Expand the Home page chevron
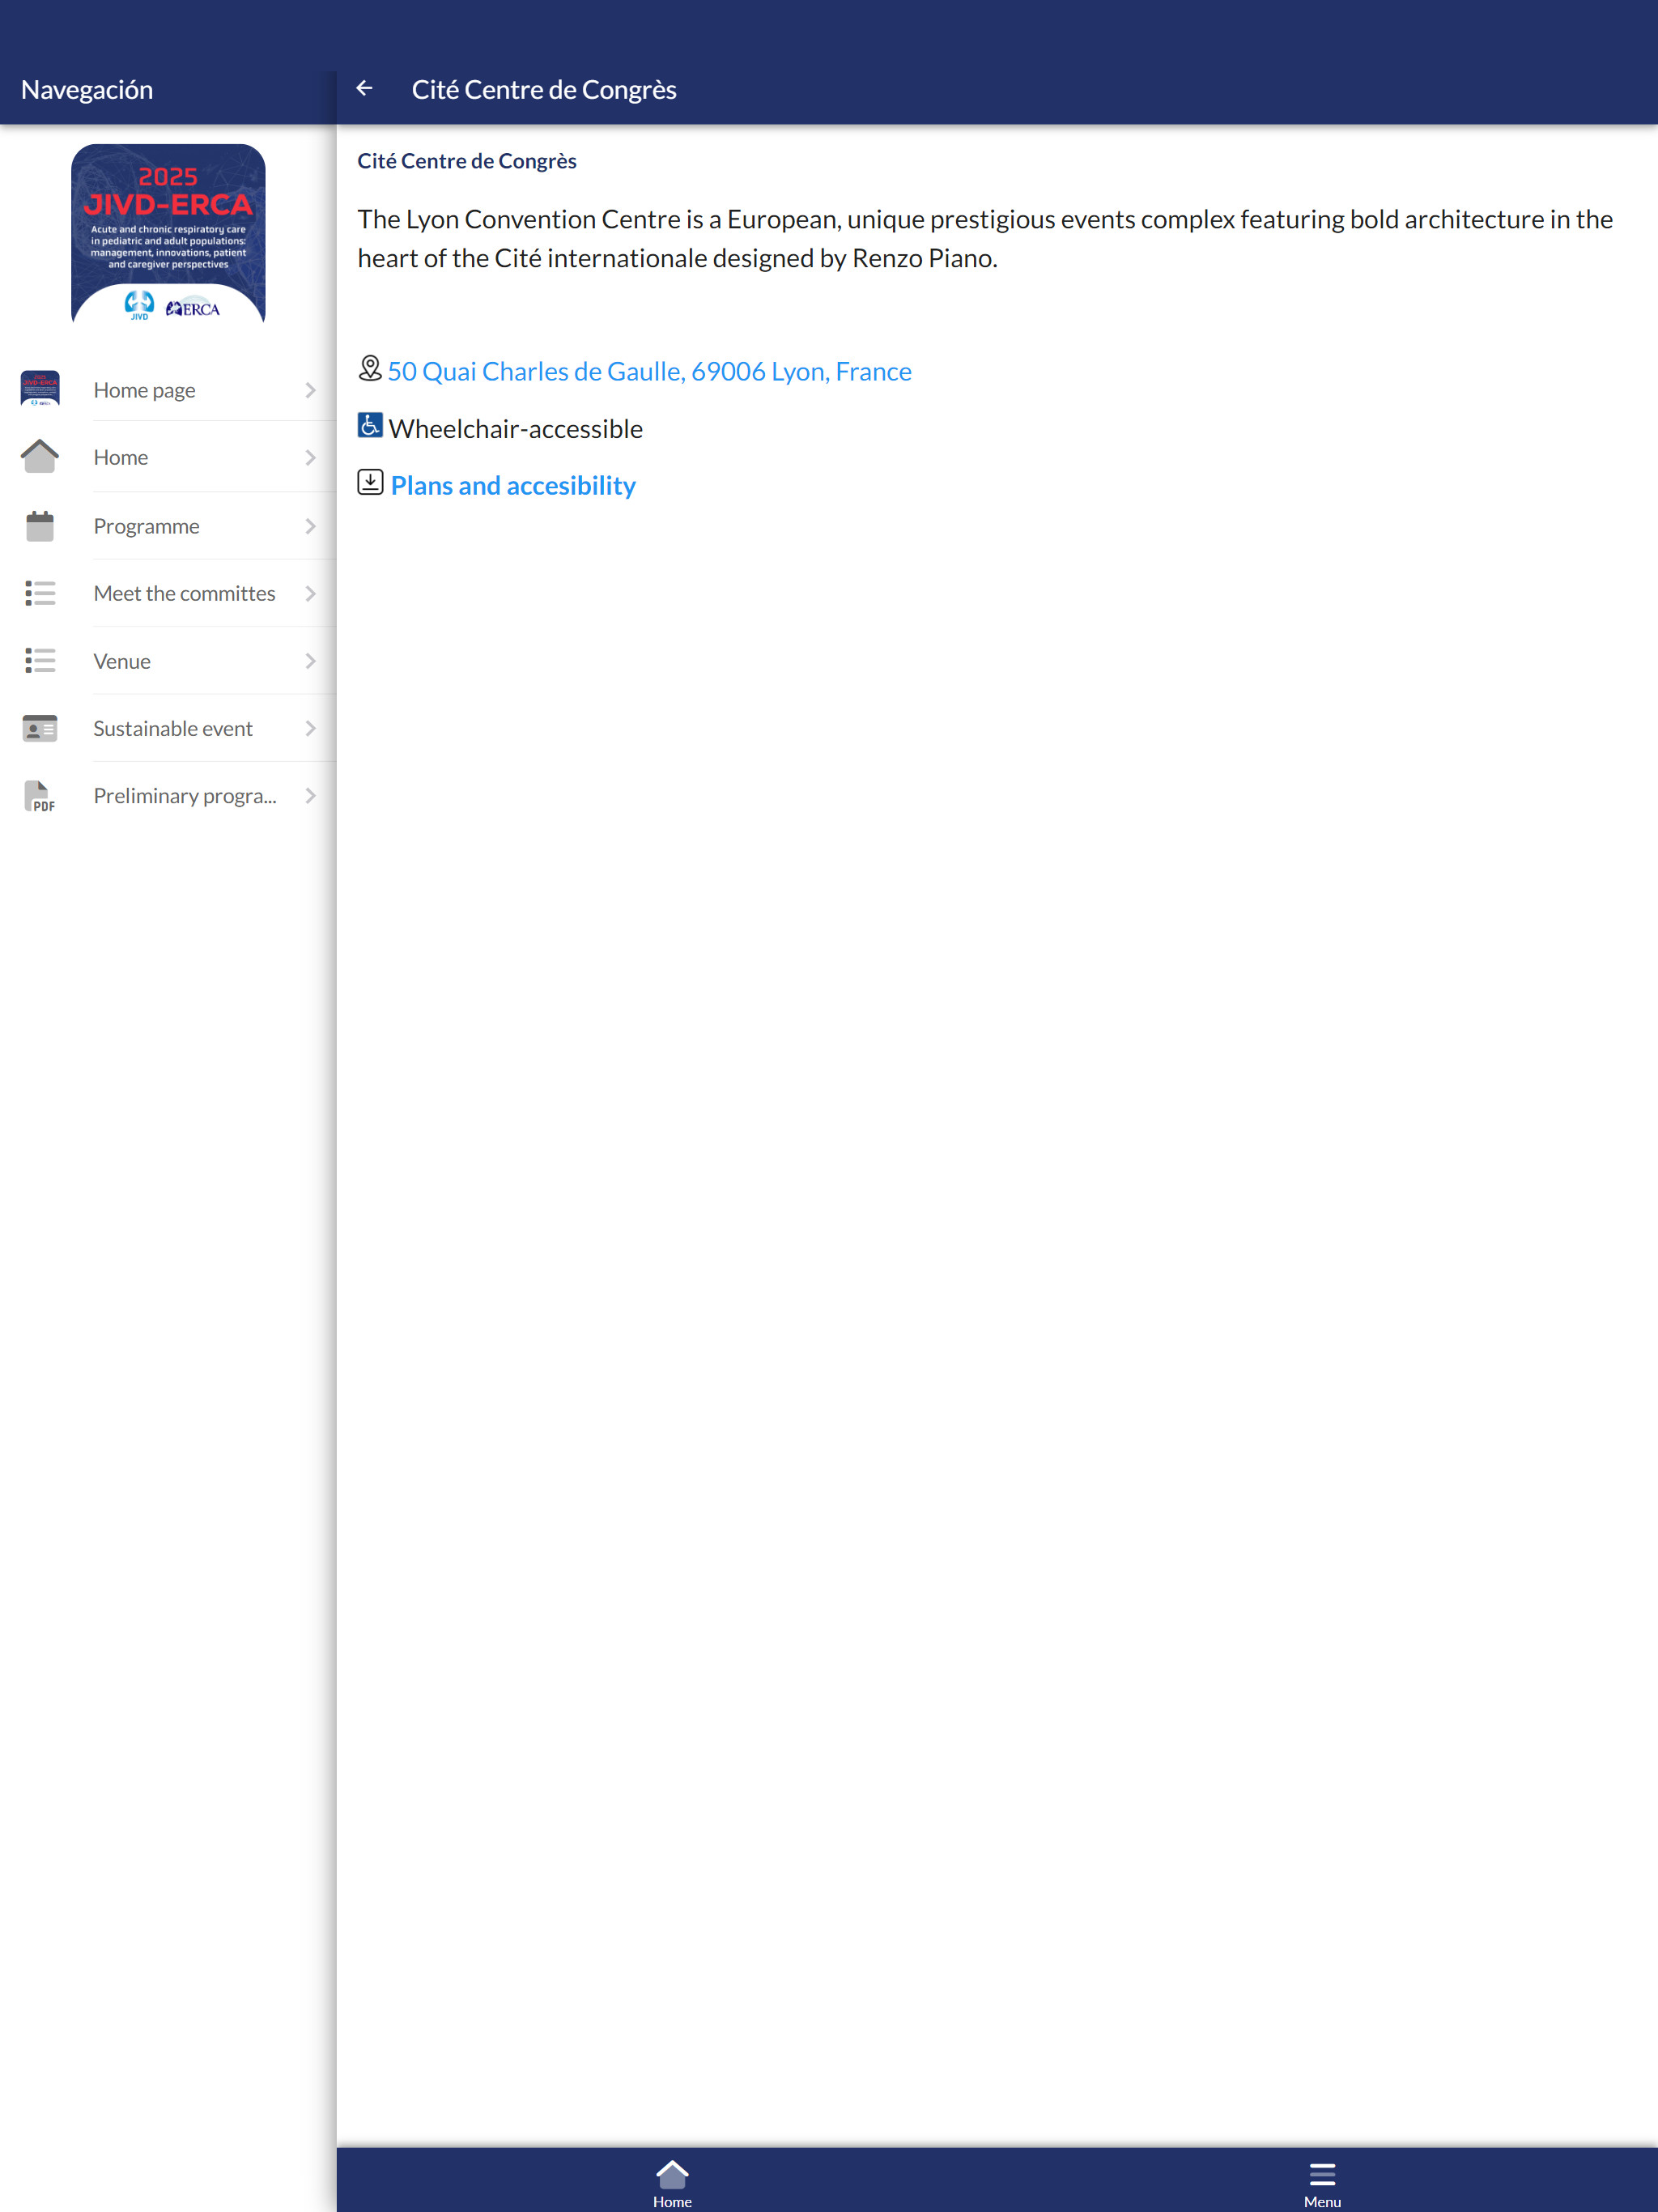The height and width of the screenshot is (2212, 1658). point(310,390)
